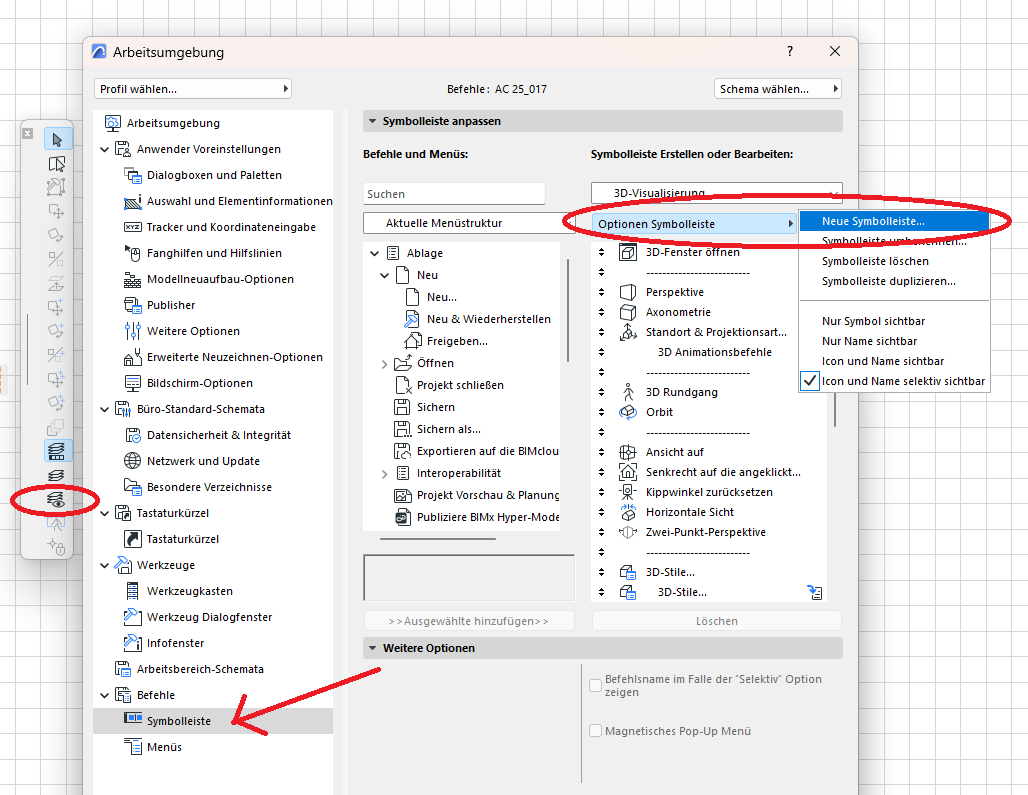Click the Perspektive command icon
The width and height of the screenshot is (1028, 795).
pos(628,292)
